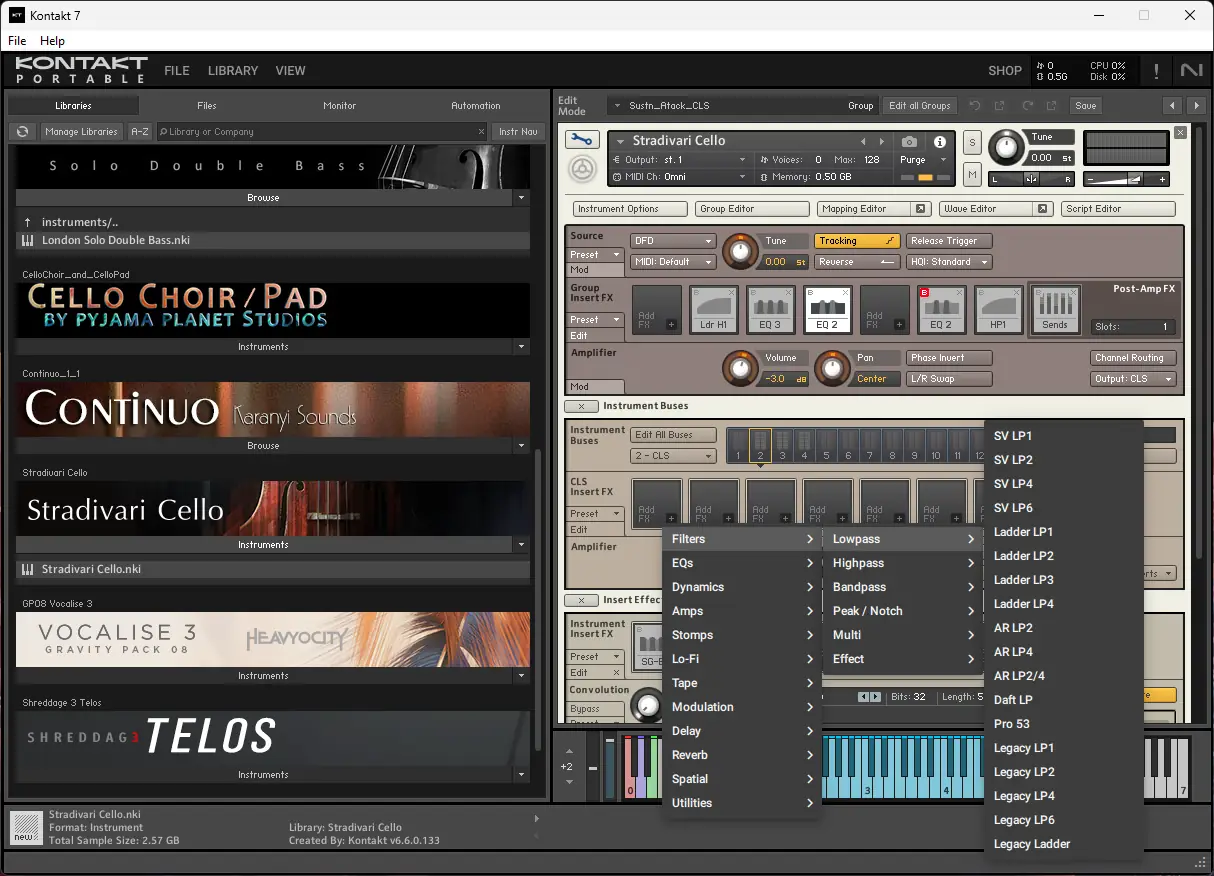Switch to the Files tab
The height and width of the screenshot is (876, 1214).
tap(206, 105)
